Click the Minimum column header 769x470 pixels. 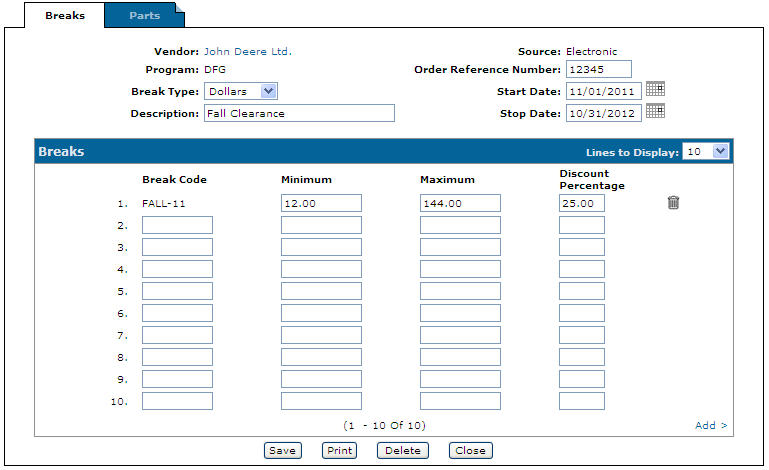coord(306,180)
